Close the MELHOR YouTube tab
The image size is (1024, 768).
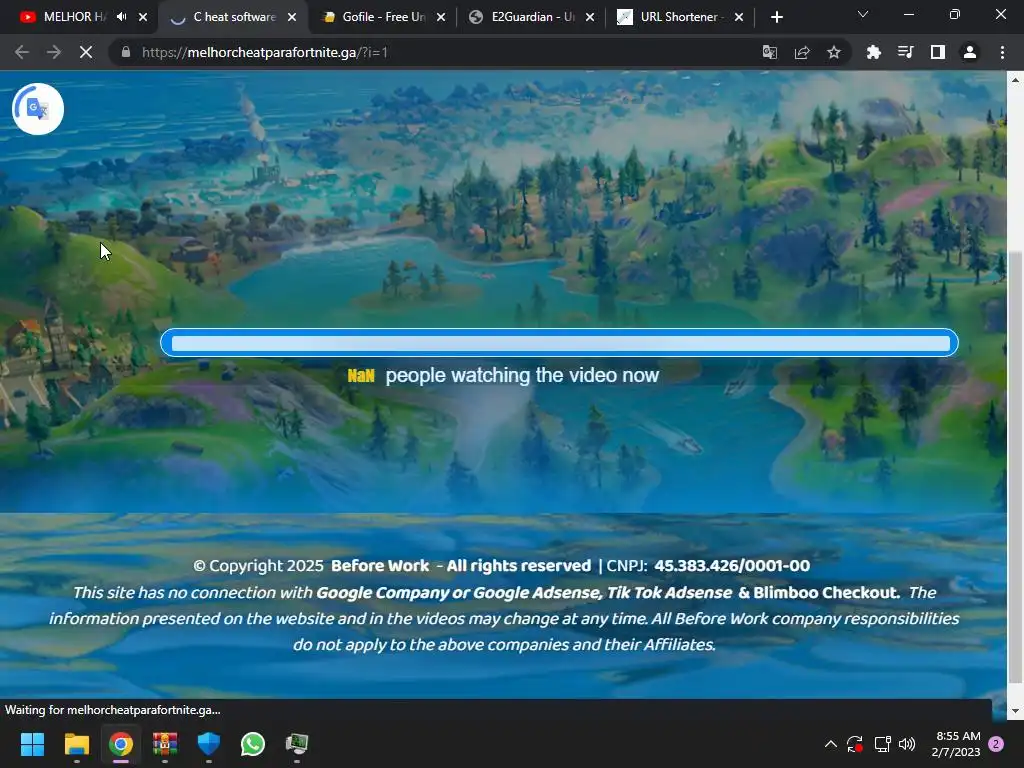(143, 17)
